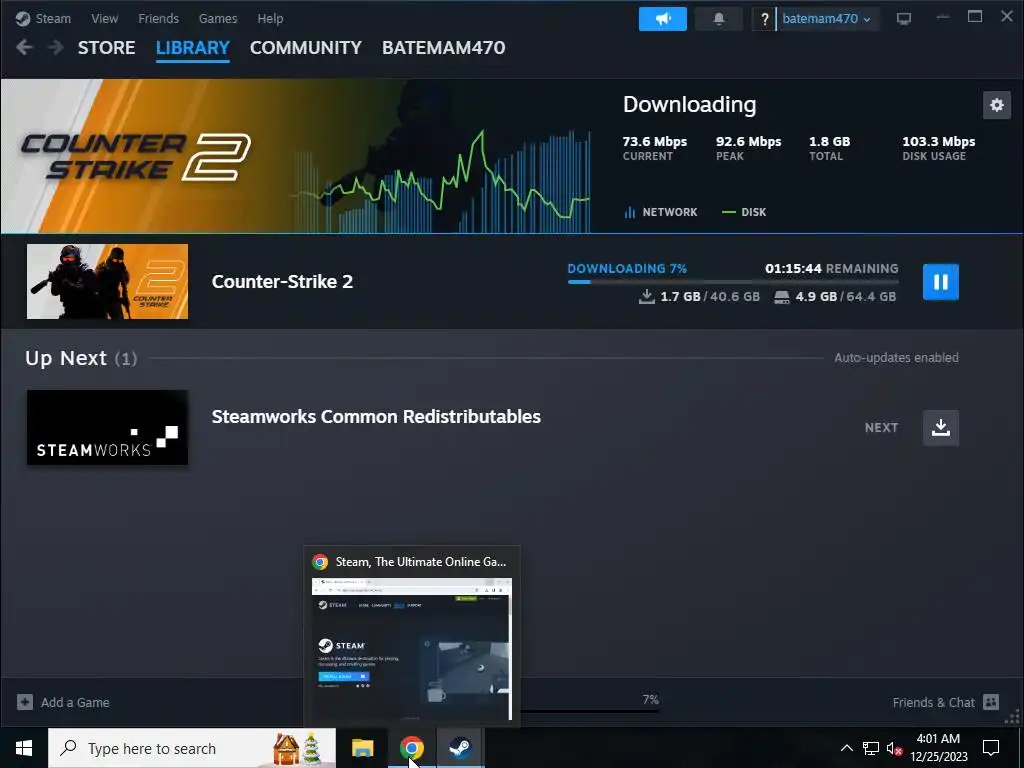This screenshot has height=768, width=1024.
Task: Open the View menu
Action: click(104, 18)
